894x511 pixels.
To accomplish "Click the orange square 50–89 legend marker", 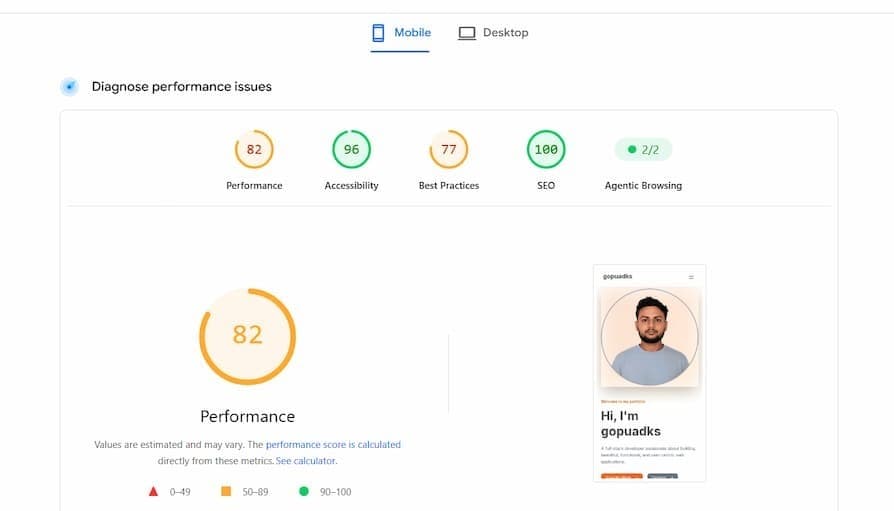I will (226, 491).
